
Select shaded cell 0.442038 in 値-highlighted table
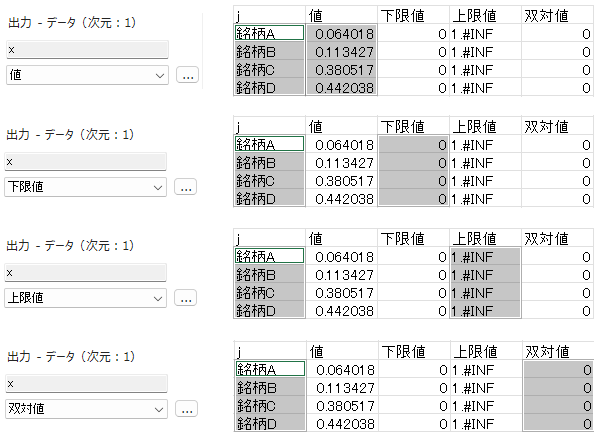click(x=341, y=88)
